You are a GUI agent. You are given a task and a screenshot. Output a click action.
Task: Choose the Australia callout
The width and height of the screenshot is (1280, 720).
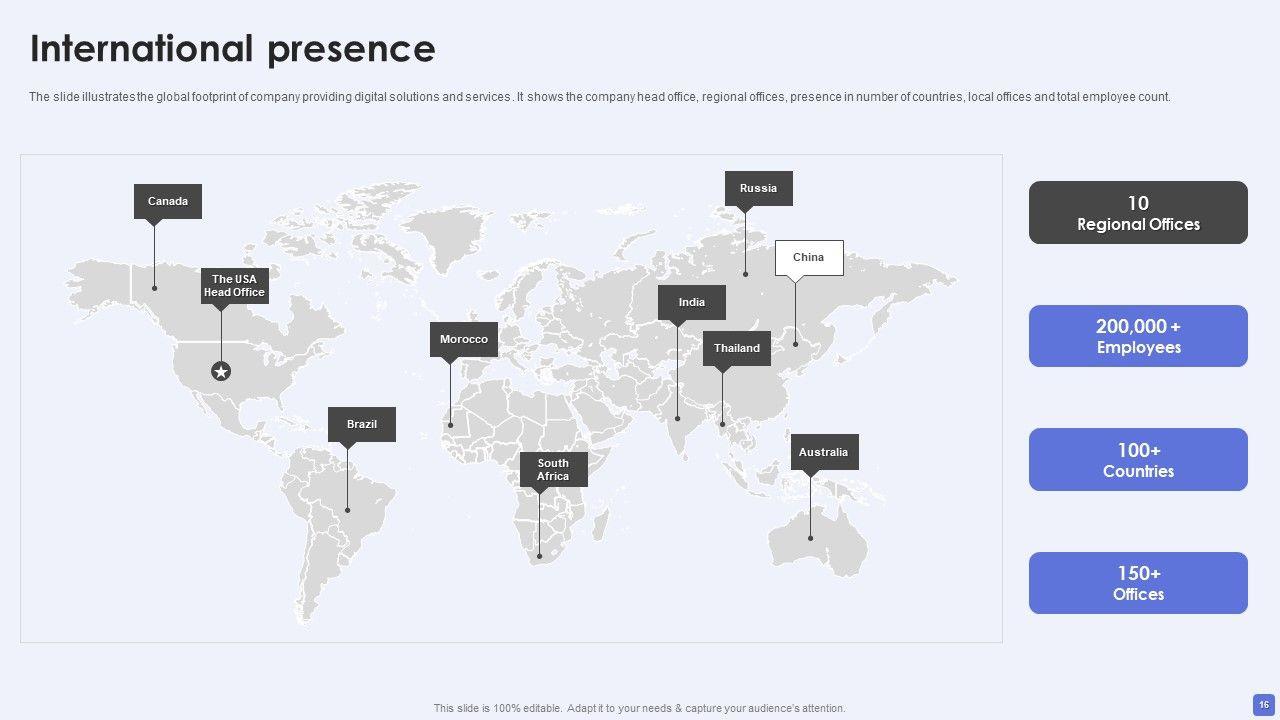click(824, 452)
